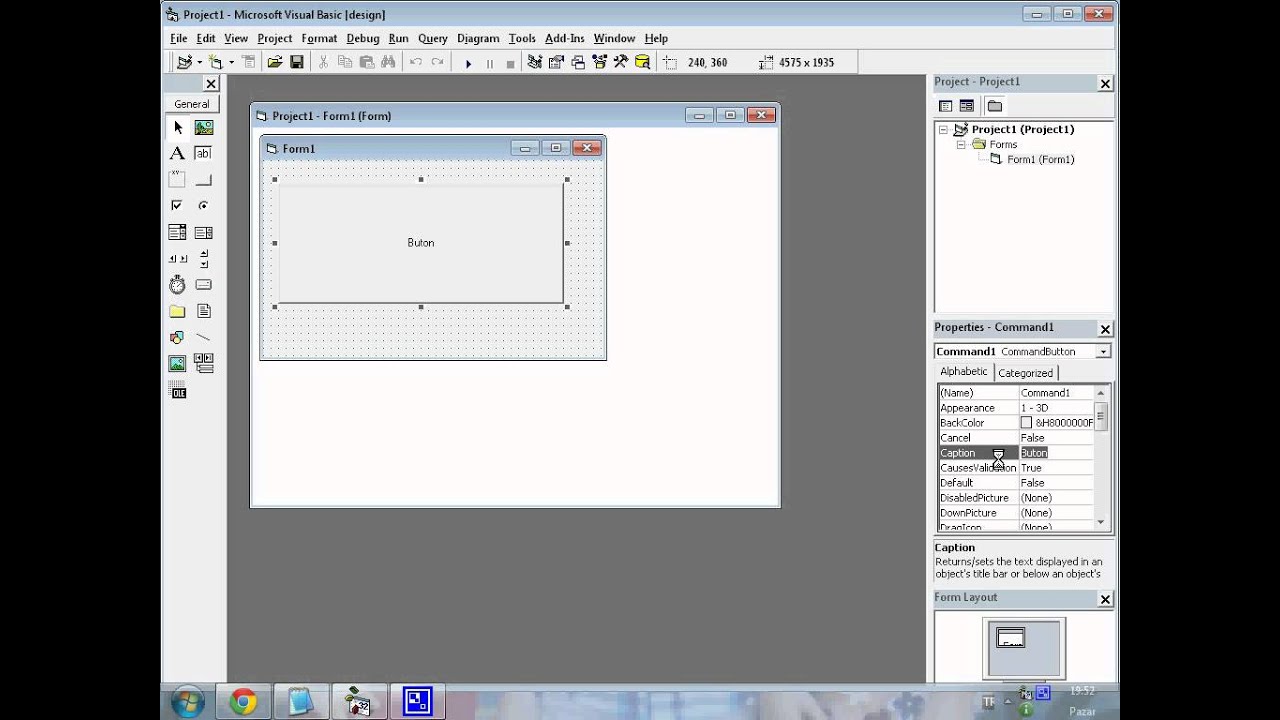The image size is (1280, 720).
Task: Collapse the Forms folder node
Action: [961, 144]
